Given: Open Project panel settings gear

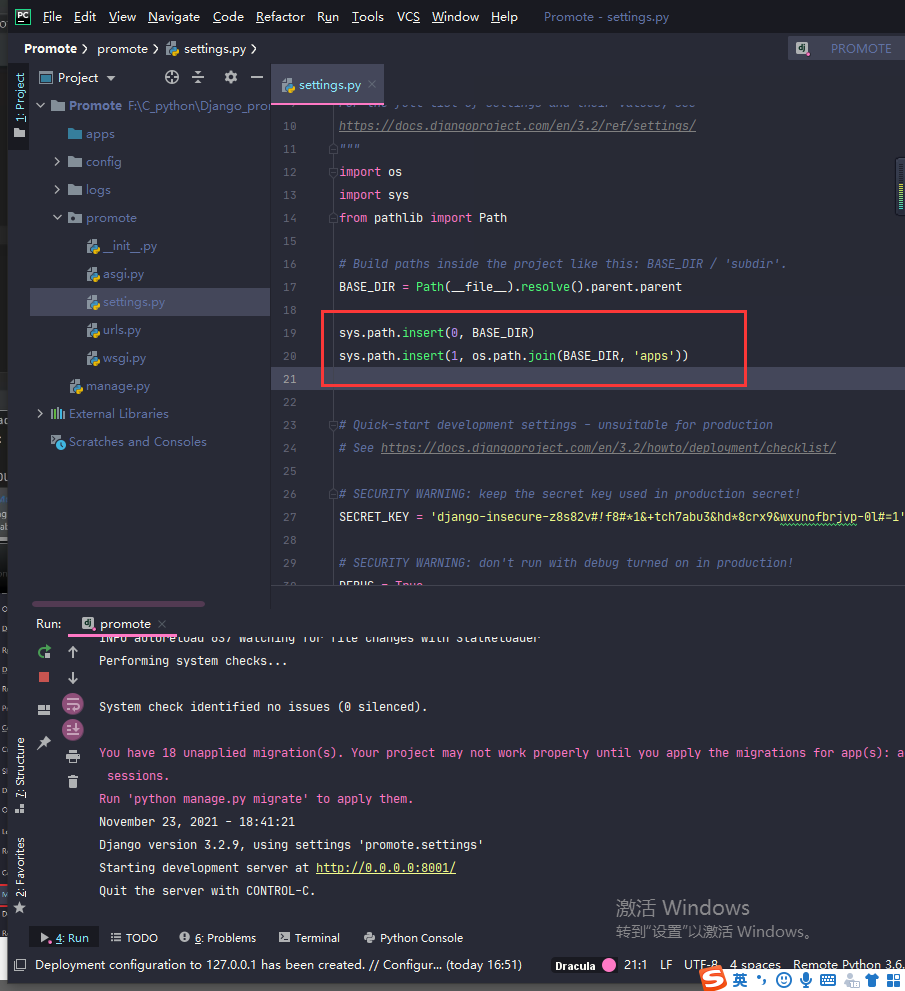Looking at the screenshot, I should [x=231, y=77].
